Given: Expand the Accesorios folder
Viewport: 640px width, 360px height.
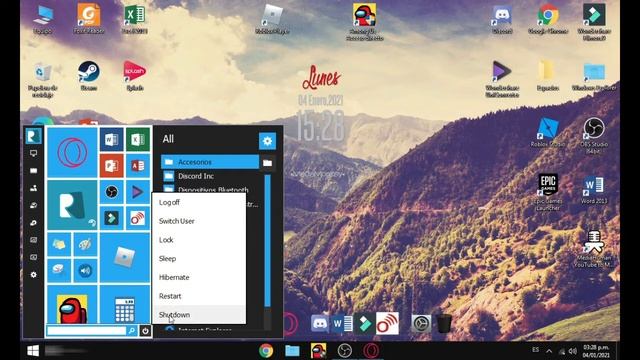Looking at the screenshot, I should 210,162.
